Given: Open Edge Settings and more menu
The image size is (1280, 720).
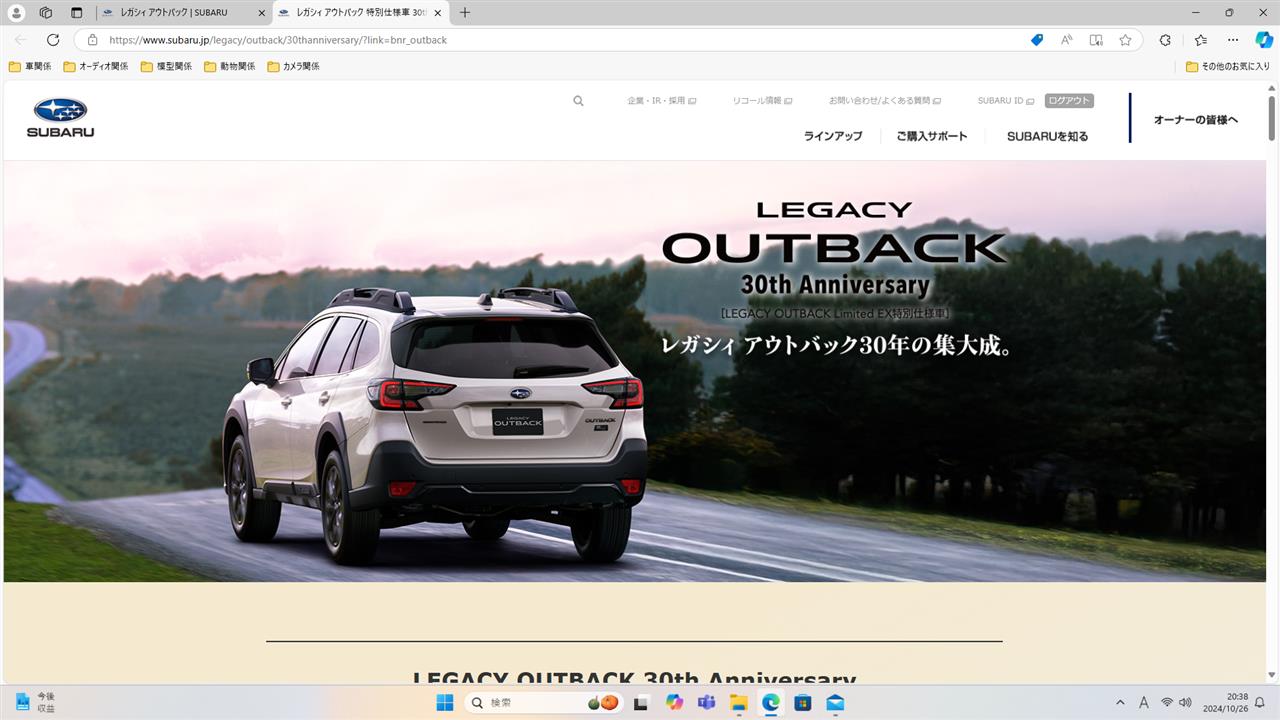Looking at the screenshot, I should (1233, 40).
